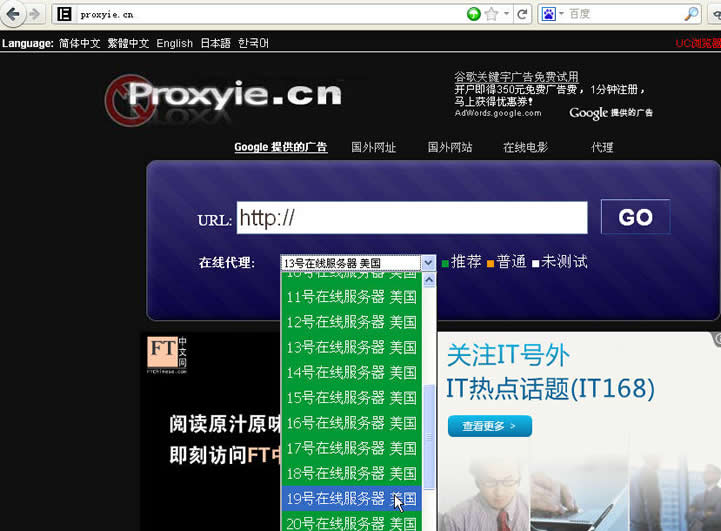Click the Google 提供的广告 nav link
The height and width of the screenshot is (531, 721).
(x=280, y=147)
